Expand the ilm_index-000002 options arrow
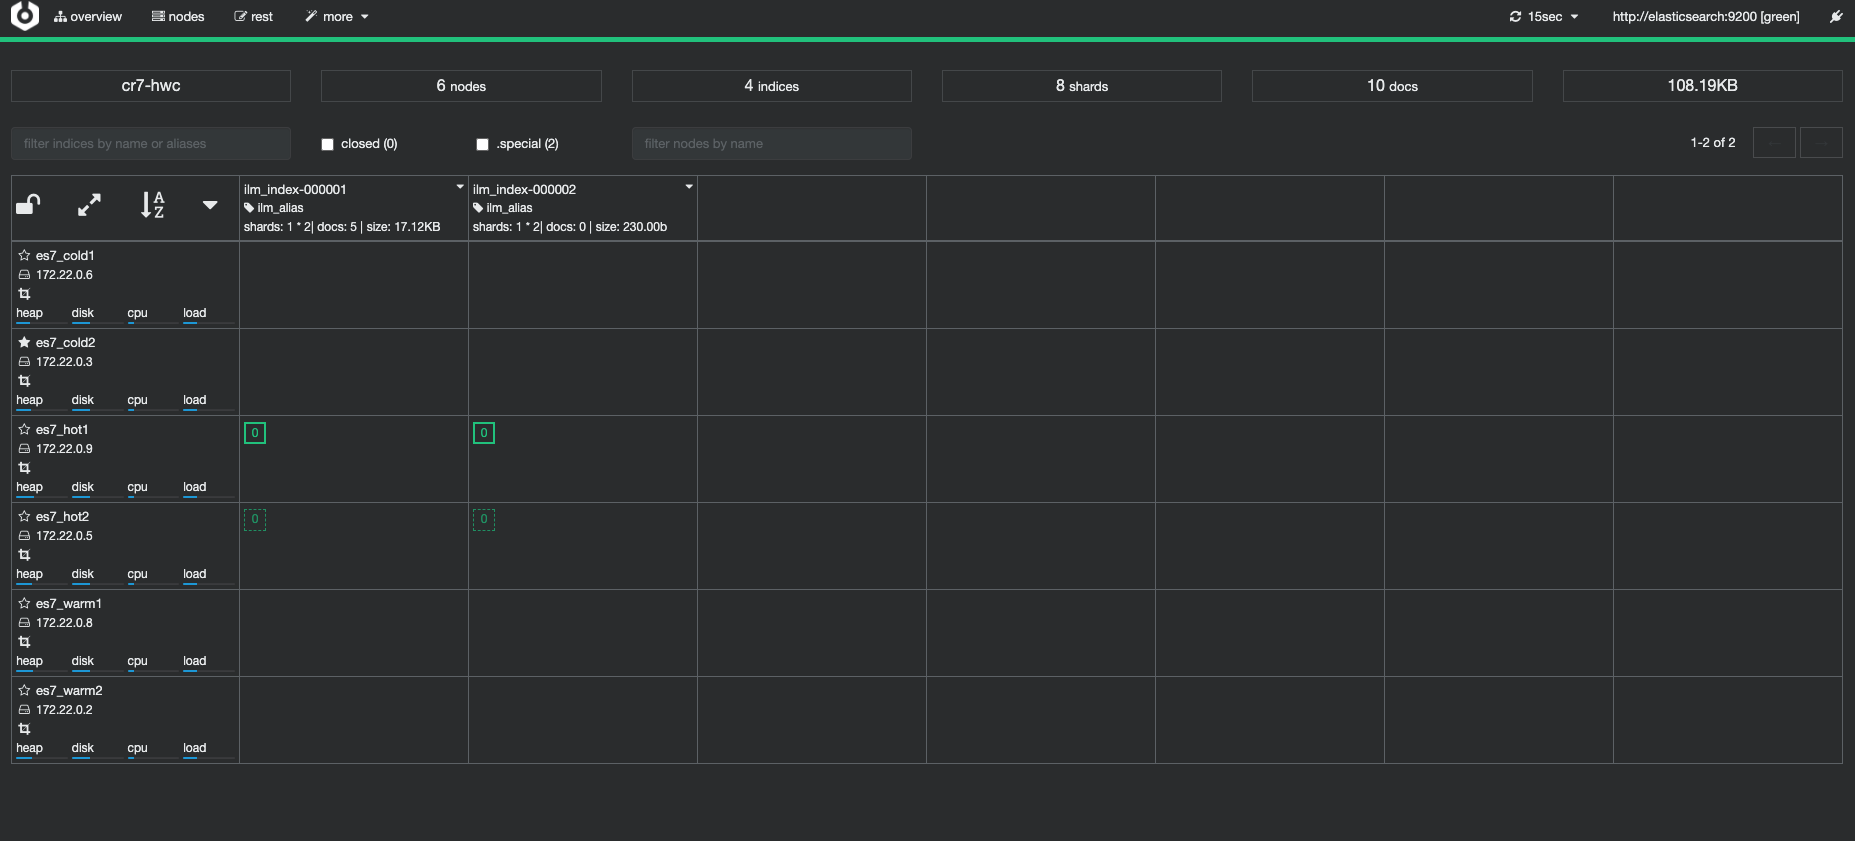This screenshot has height=841, width=1855. (689, 187)
